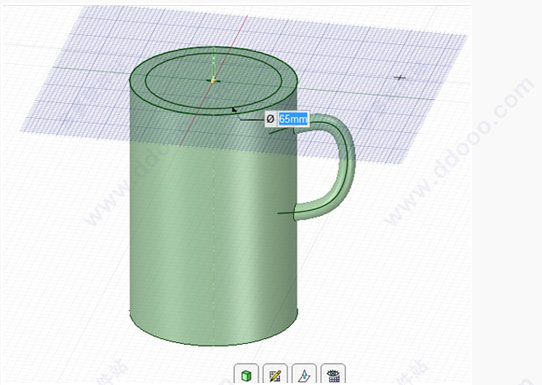Click the move grid icon with blue arrow
Image resolution: width=542 pixels, height=385 pixels.
tap(304, 375)
